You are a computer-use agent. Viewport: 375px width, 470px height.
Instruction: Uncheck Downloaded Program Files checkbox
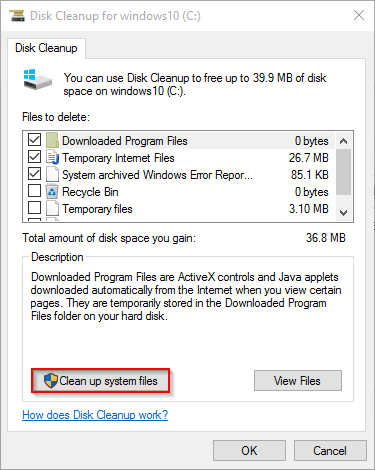point(34,140)
